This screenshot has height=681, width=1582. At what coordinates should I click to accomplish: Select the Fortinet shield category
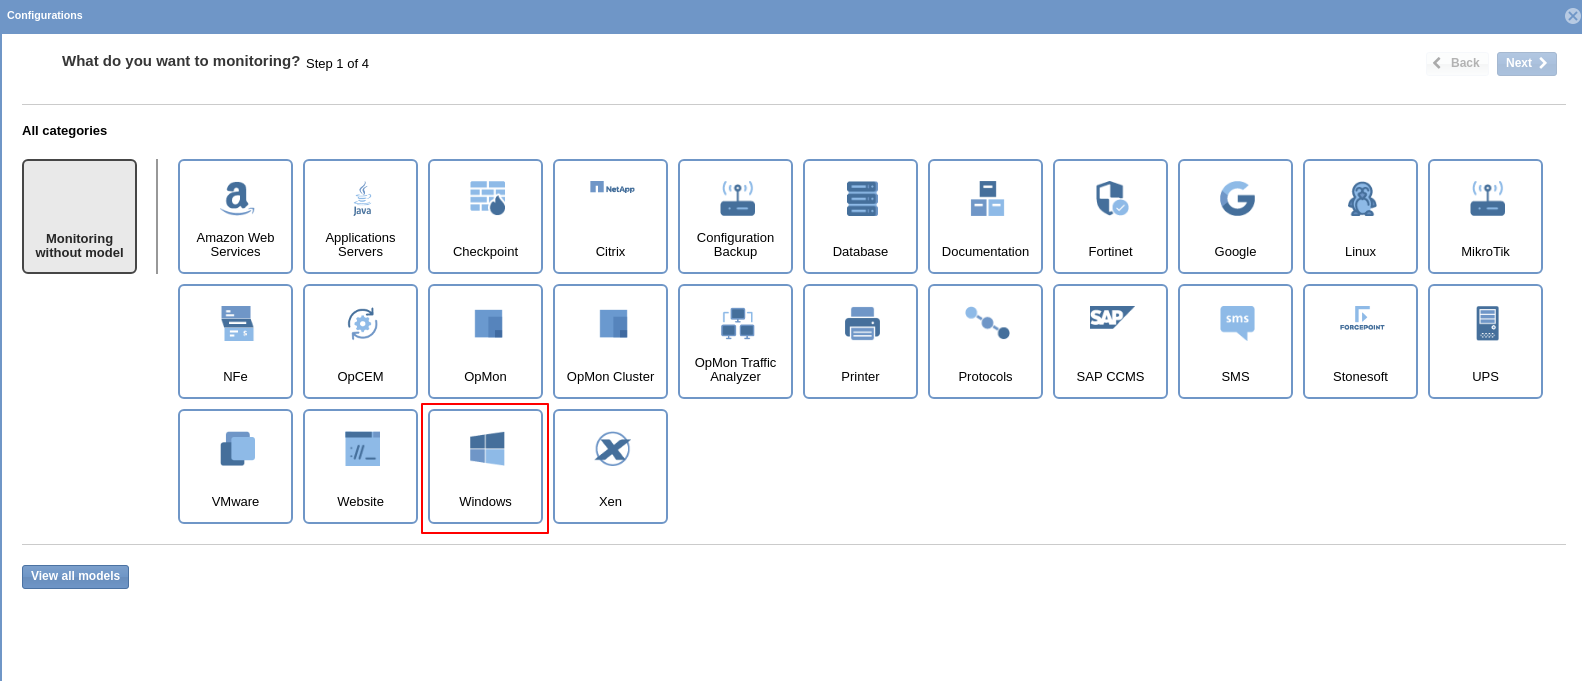(1110, 216)
